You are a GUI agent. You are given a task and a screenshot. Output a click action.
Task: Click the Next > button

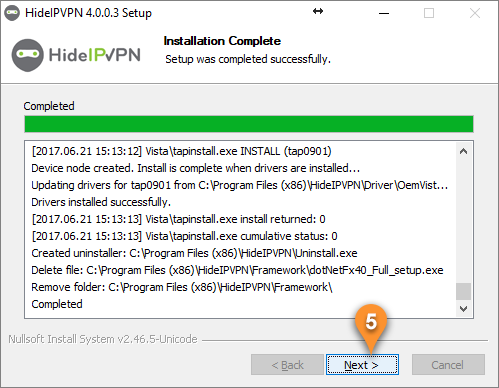click(x=362, y=365)
